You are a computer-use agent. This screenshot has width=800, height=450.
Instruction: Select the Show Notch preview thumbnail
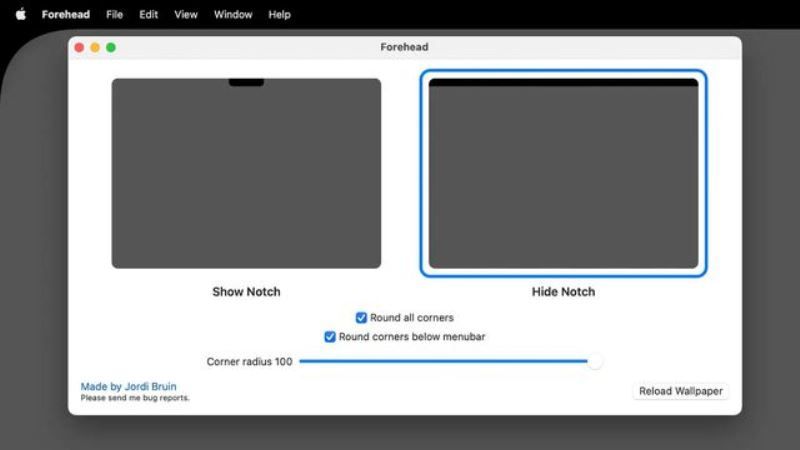coord(246,173)
